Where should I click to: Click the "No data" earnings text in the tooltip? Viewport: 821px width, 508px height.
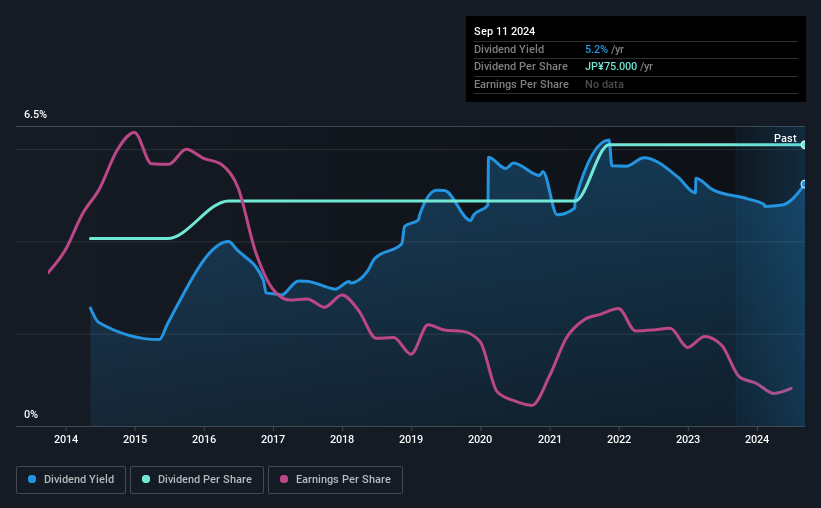pyautogui.click(x=605, y=84)
